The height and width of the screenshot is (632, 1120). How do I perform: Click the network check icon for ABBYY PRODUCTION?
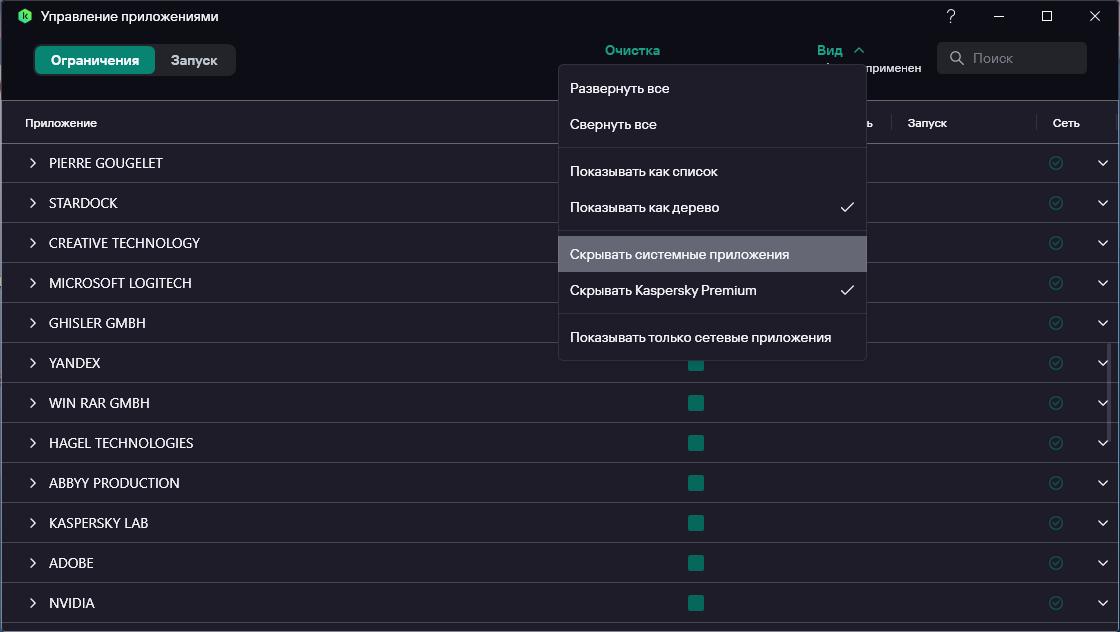click(1055, 483)
